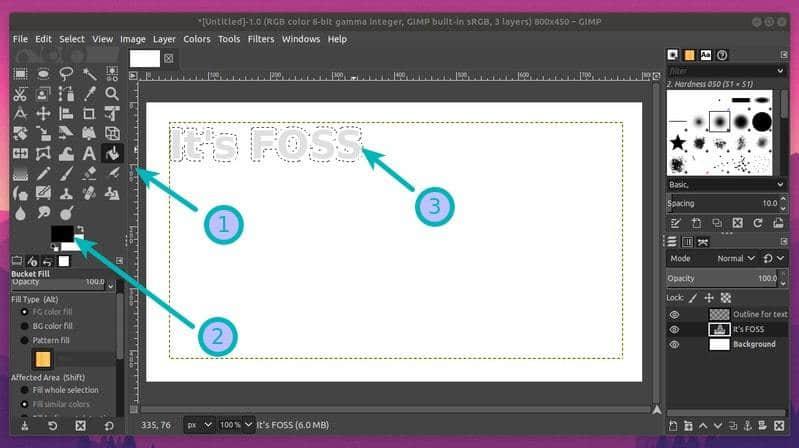The width and height of the screenshot is (799, 448).
Task: Select the Pencil tool
Action: point(43,173)
